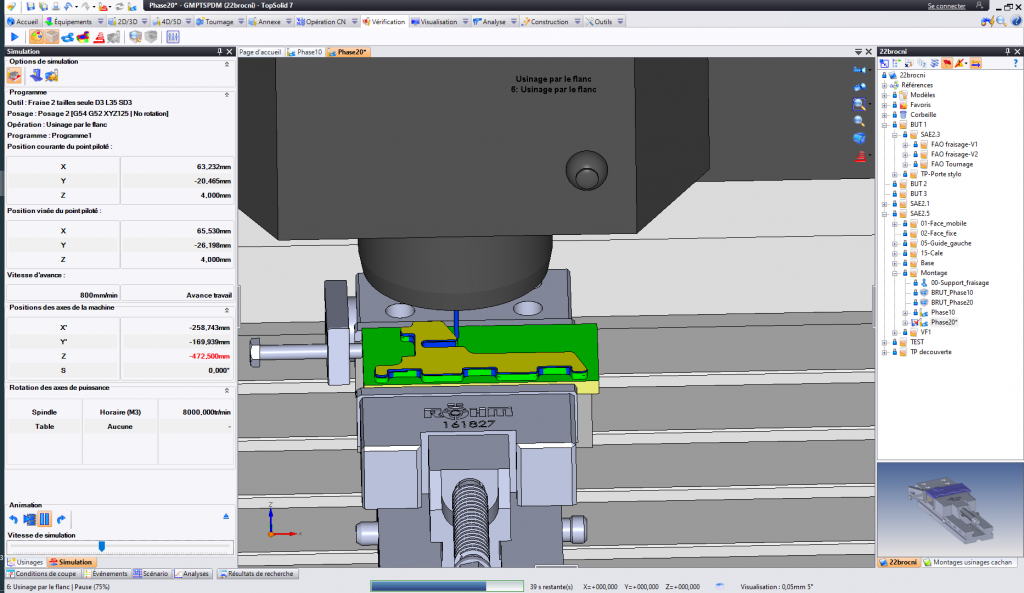
Task: Click the sliders settings icon in toolbar
Action: (173, 37)
